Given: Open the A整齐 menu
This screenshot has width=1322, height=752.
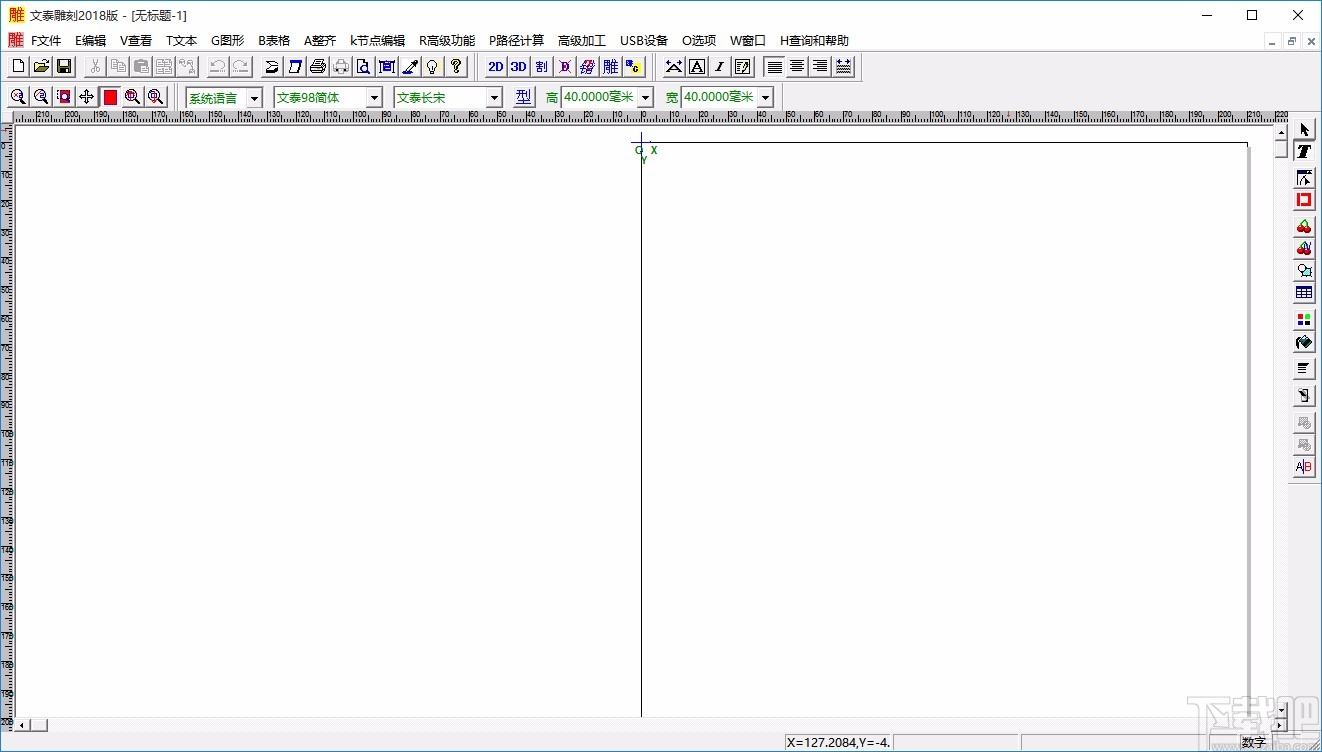Looking at the screenshot, I should pyautogui.click(x=320, y=41).
